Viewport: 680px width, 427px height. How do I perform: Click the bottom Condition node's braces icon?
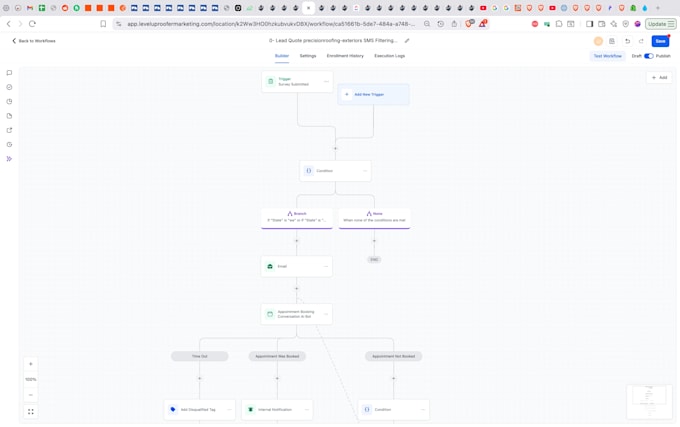pyautogui.click(x=367, y=409)
